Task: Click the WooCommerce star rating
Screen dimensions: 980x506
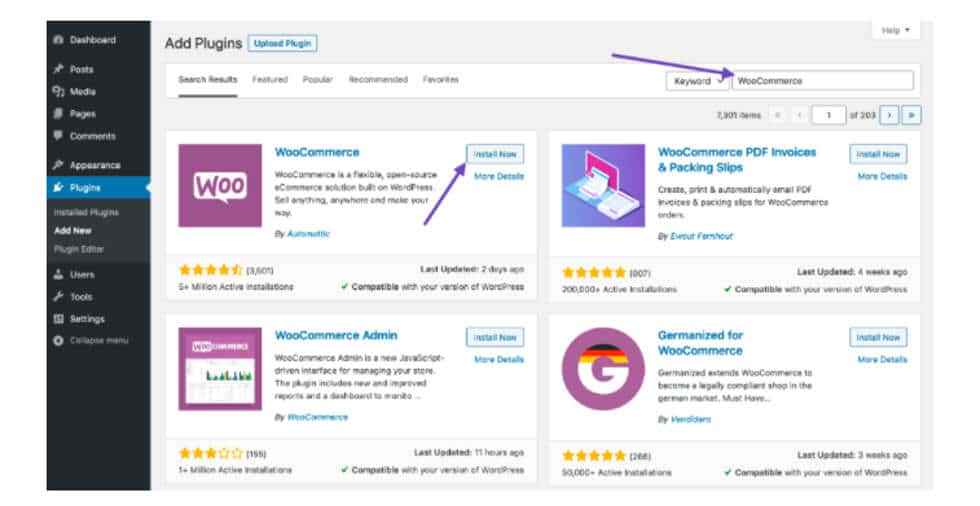Action: click(x=211, y=270)
